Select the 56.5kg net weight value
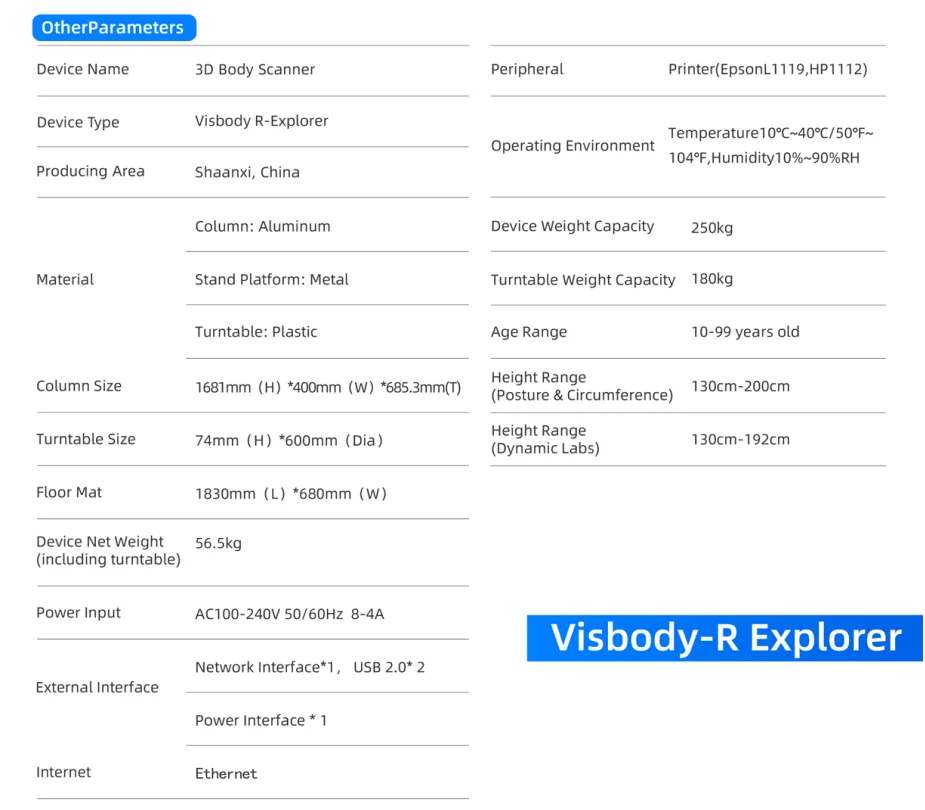Viewport: 925px width, 810px height. (x=218, y=543)
